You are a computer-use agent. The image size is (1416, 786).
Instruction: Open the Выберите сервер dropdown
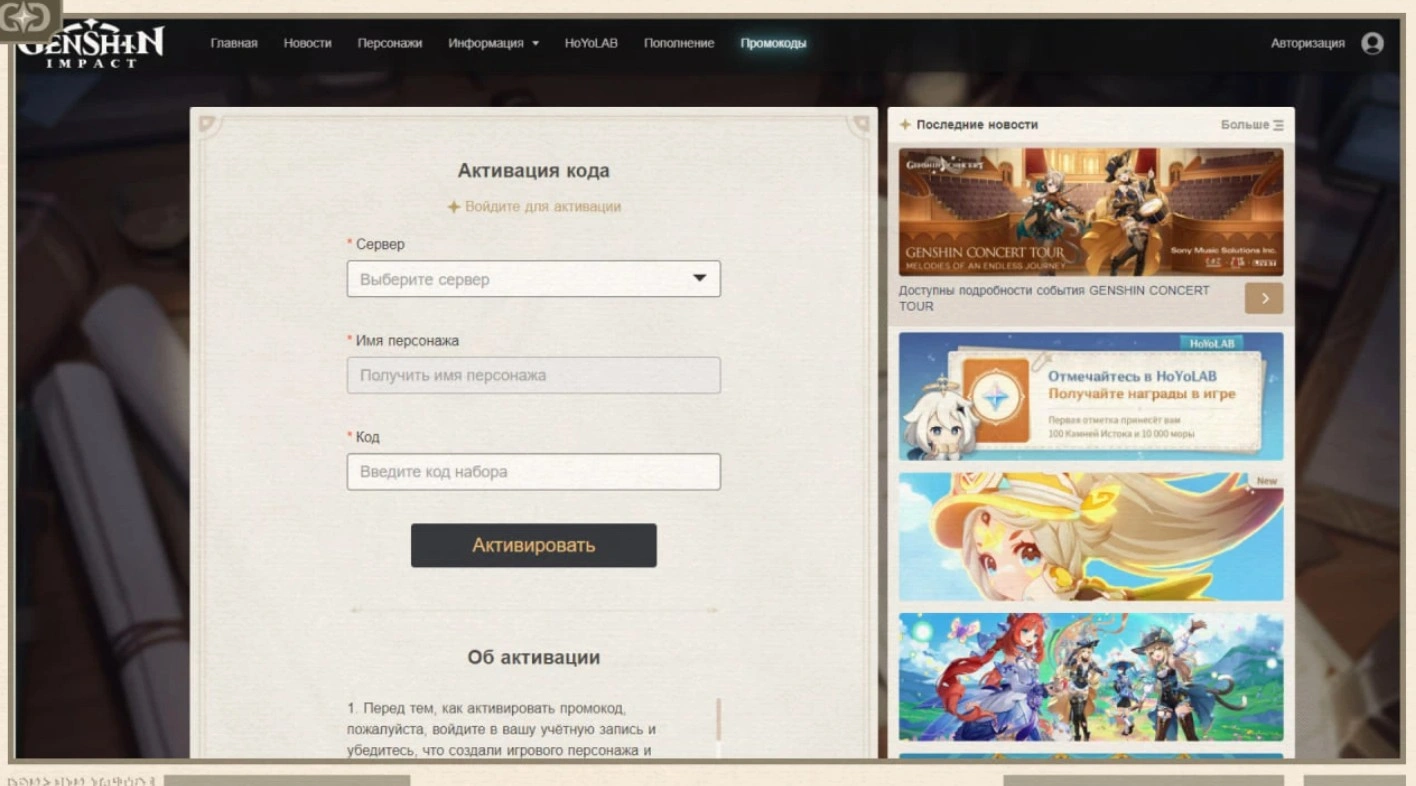click(x=533, y=279)
